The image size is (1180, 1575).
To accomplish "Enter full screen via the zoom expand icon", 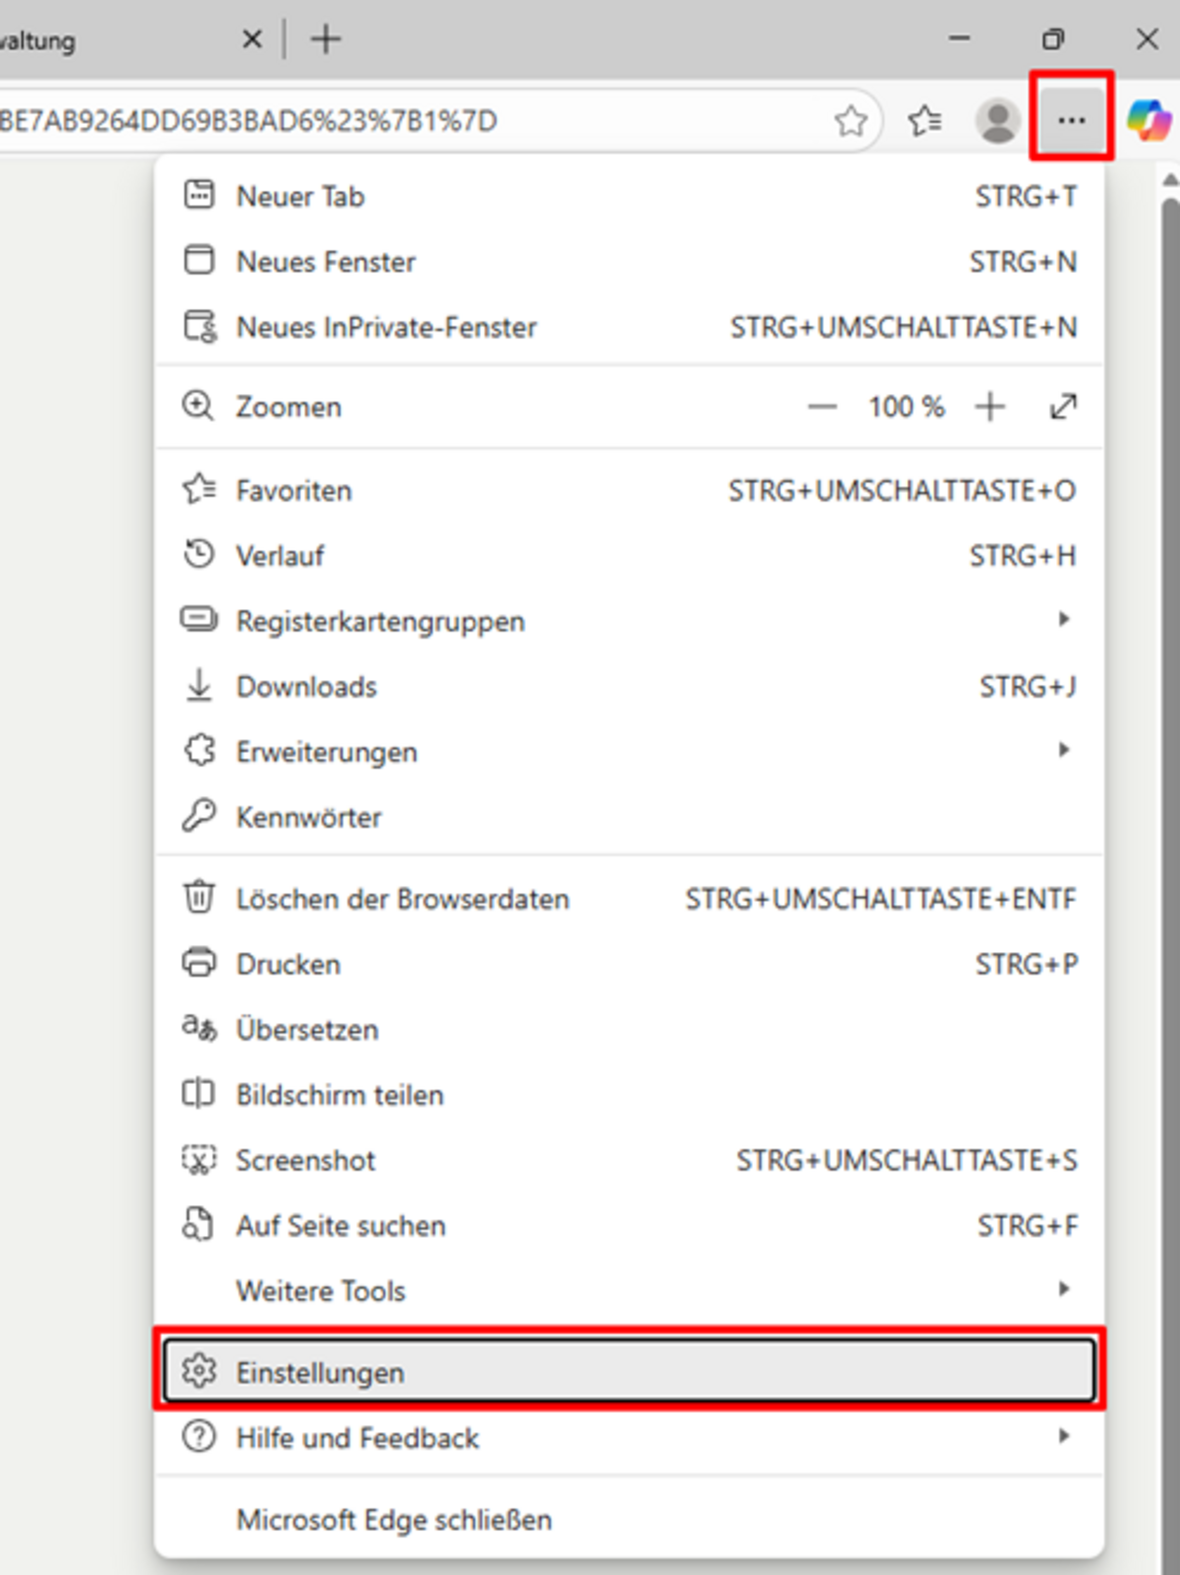I will [1063, 407].
